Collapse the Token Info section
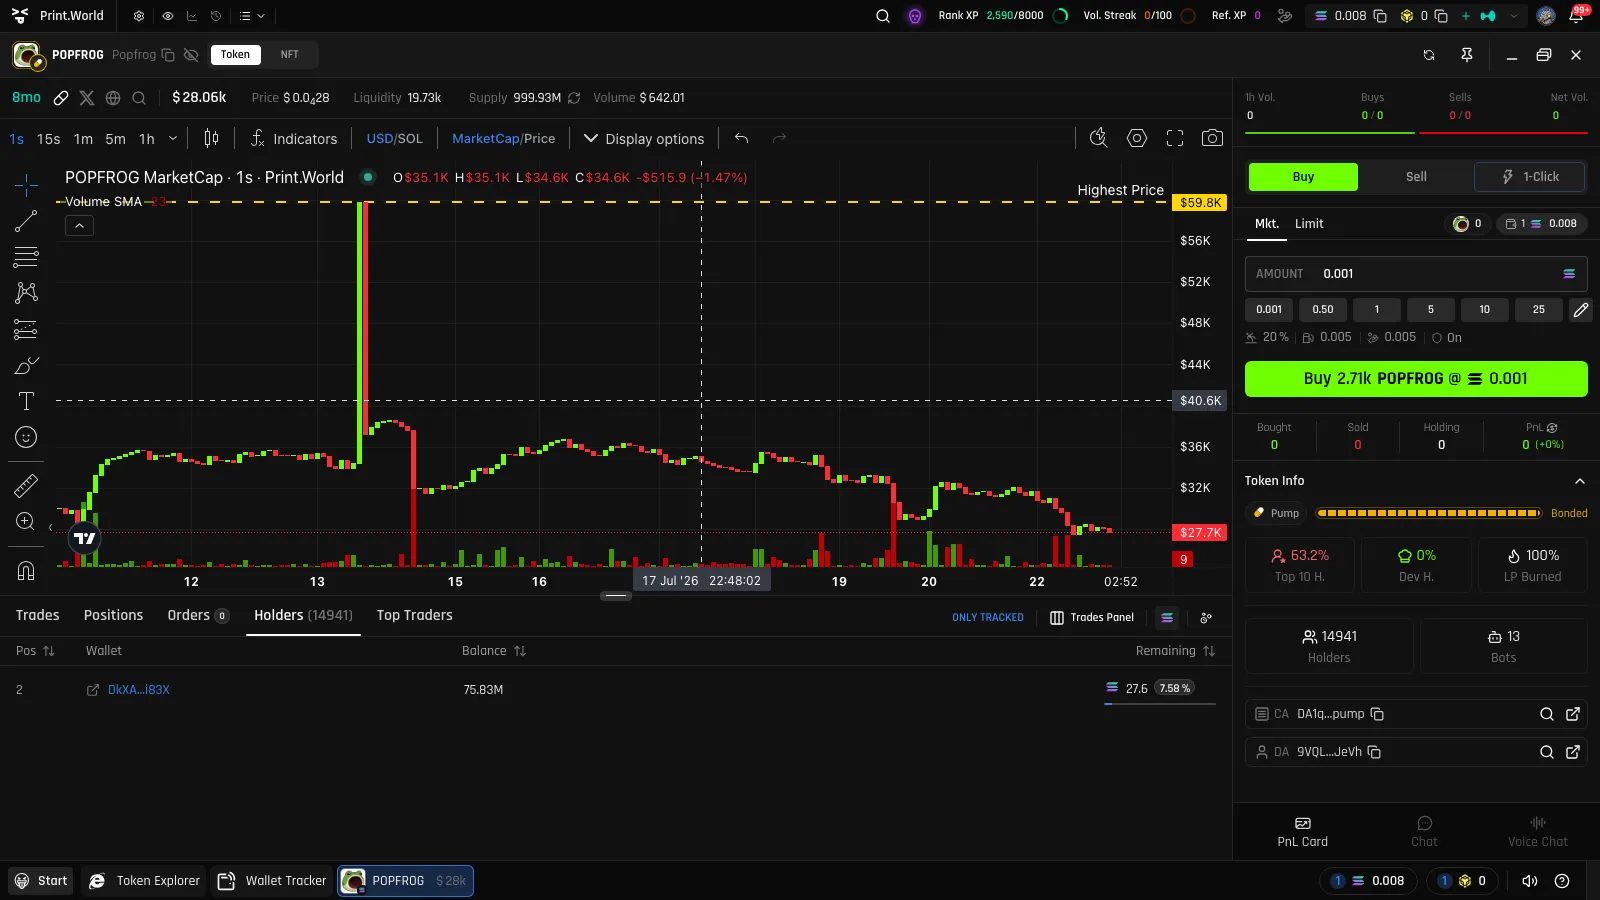Screen dimensions: 1600x900 coord(1579,481)
